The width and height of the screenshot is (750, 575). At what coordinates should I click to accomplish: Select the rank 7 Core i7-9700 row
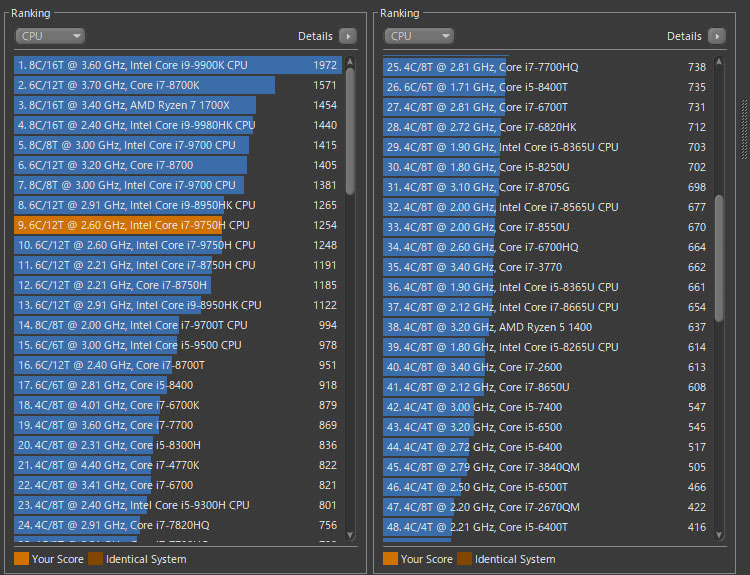(x=178, y=185)
